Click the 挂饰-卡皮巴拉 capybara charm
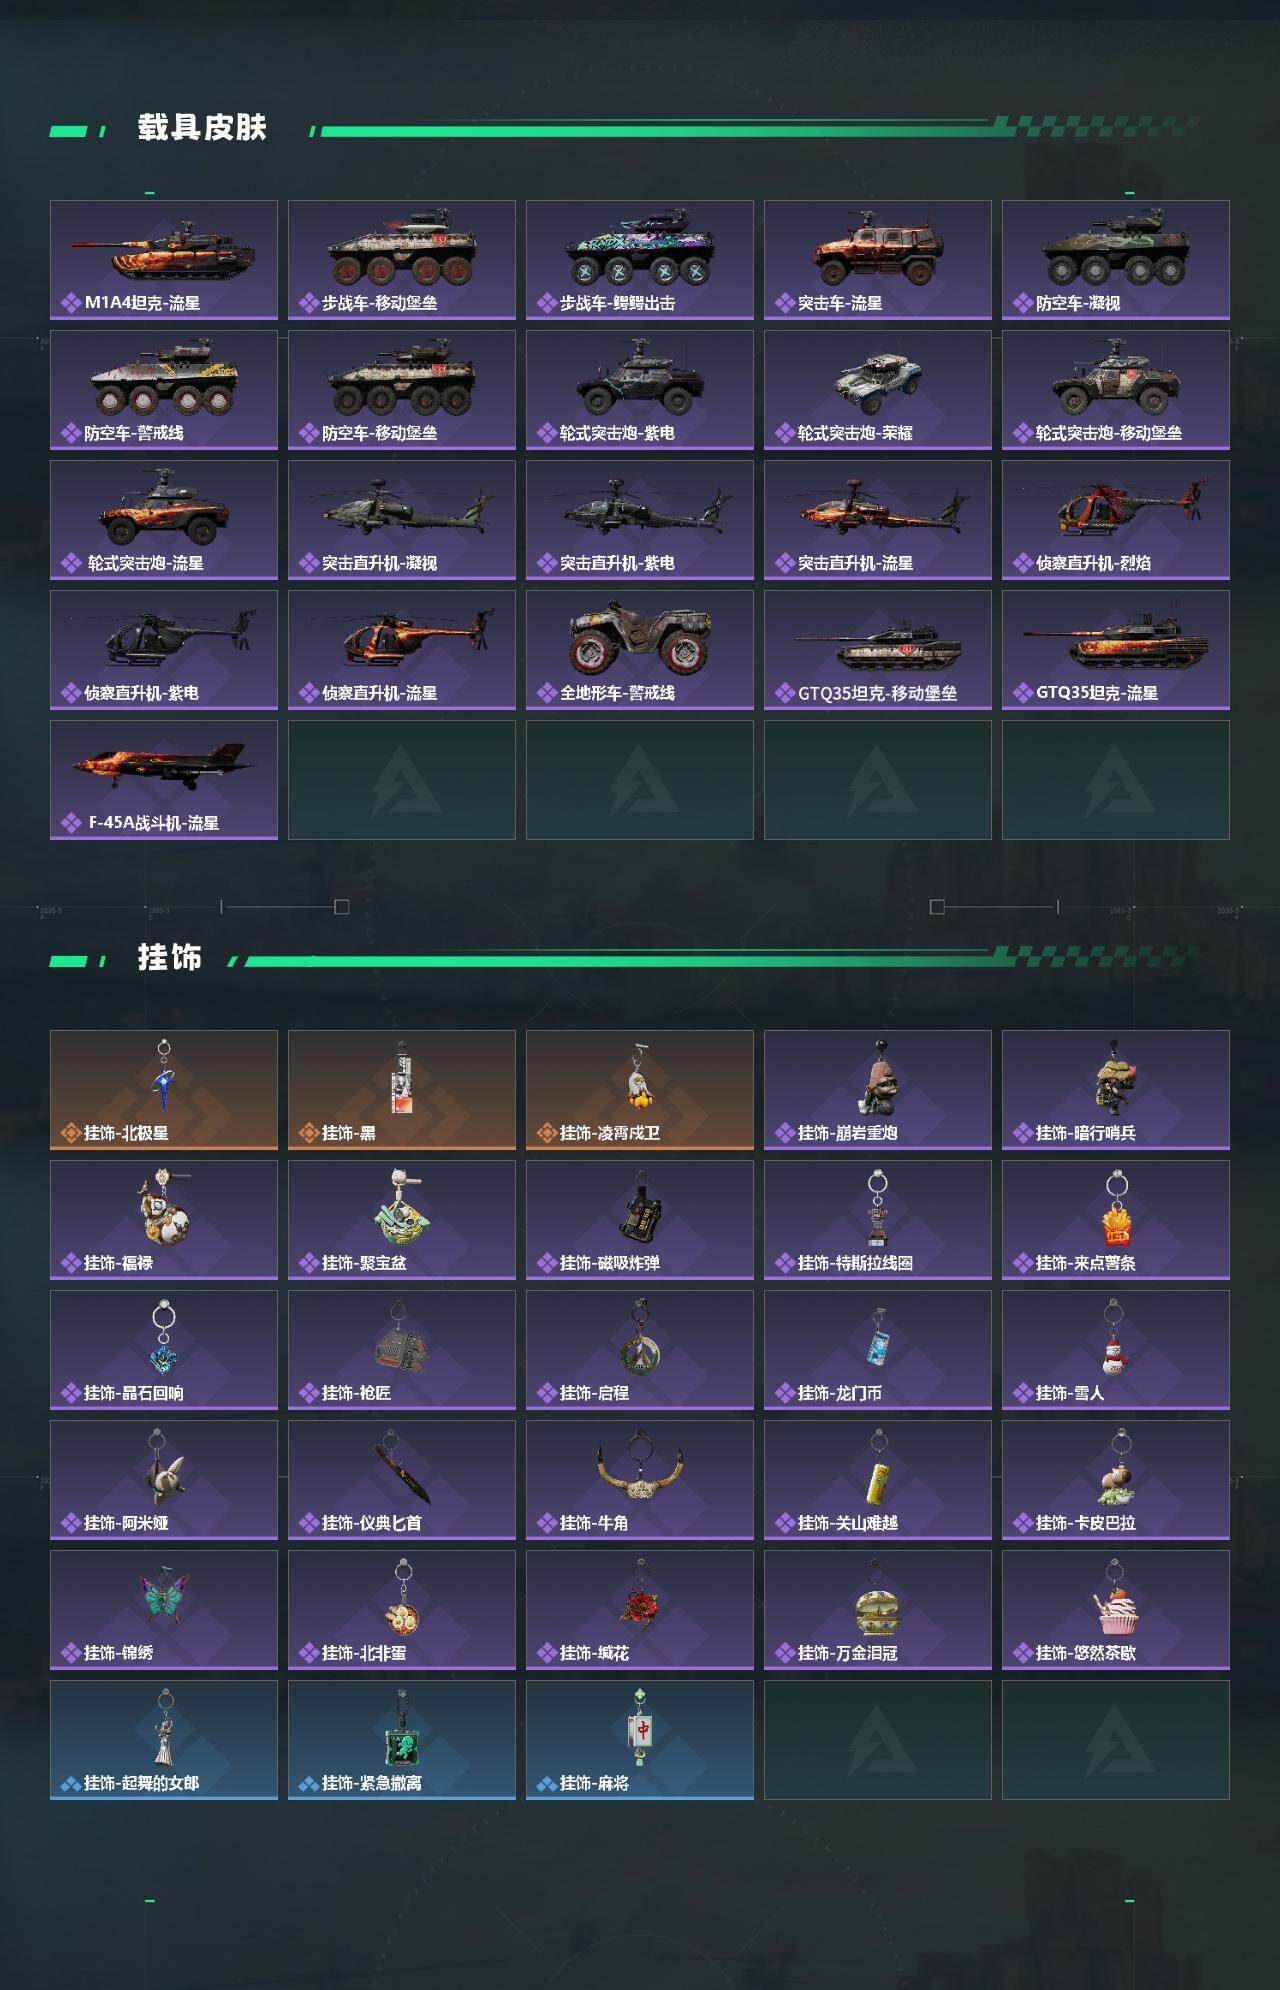The height and width of the screenshot is (1990, 1280). click(x=1116, y=1480)
